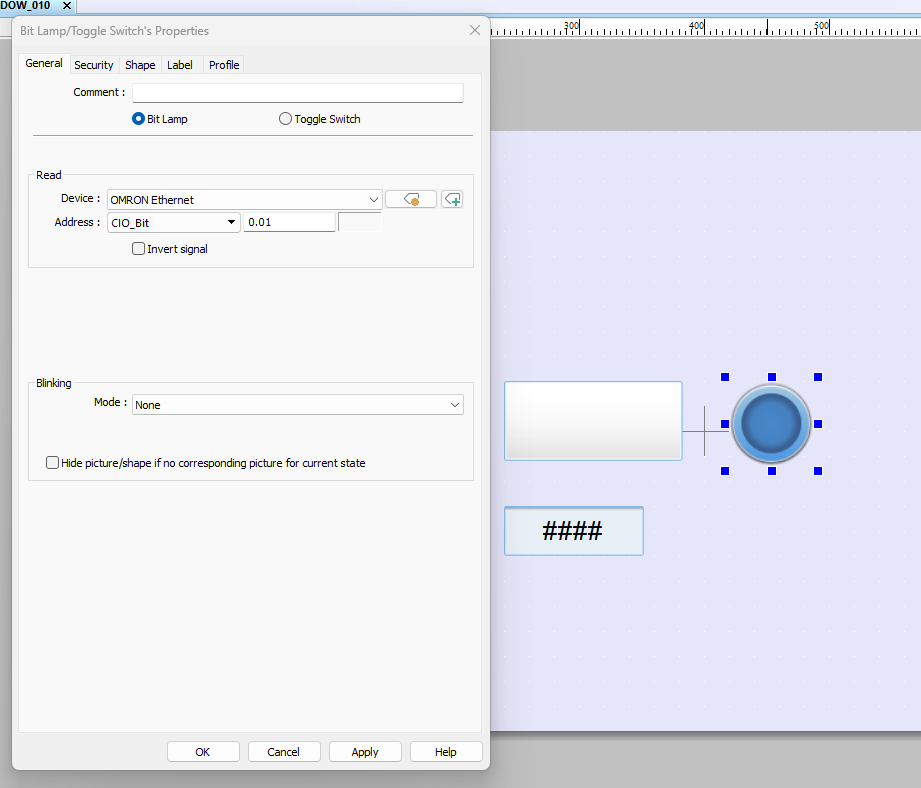The height and width of the screenshot is (788, 921).
Task: Click the tag settings icon beside Device
Action: 411,200
